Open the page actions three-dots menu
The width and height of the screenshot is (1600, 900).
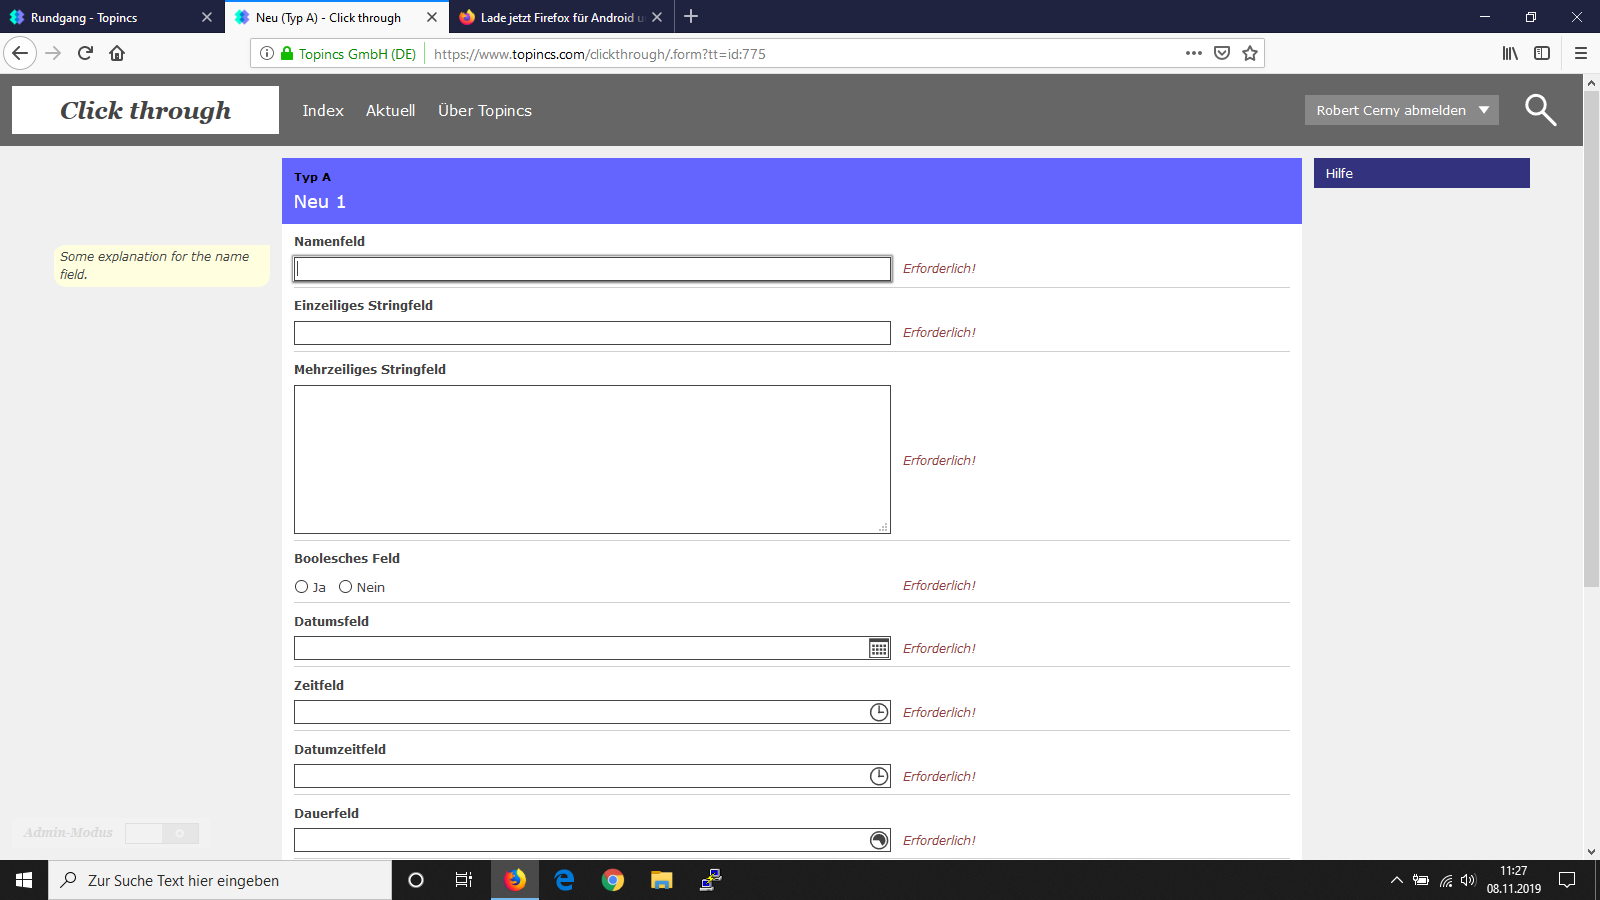(x=1193, y=54)
